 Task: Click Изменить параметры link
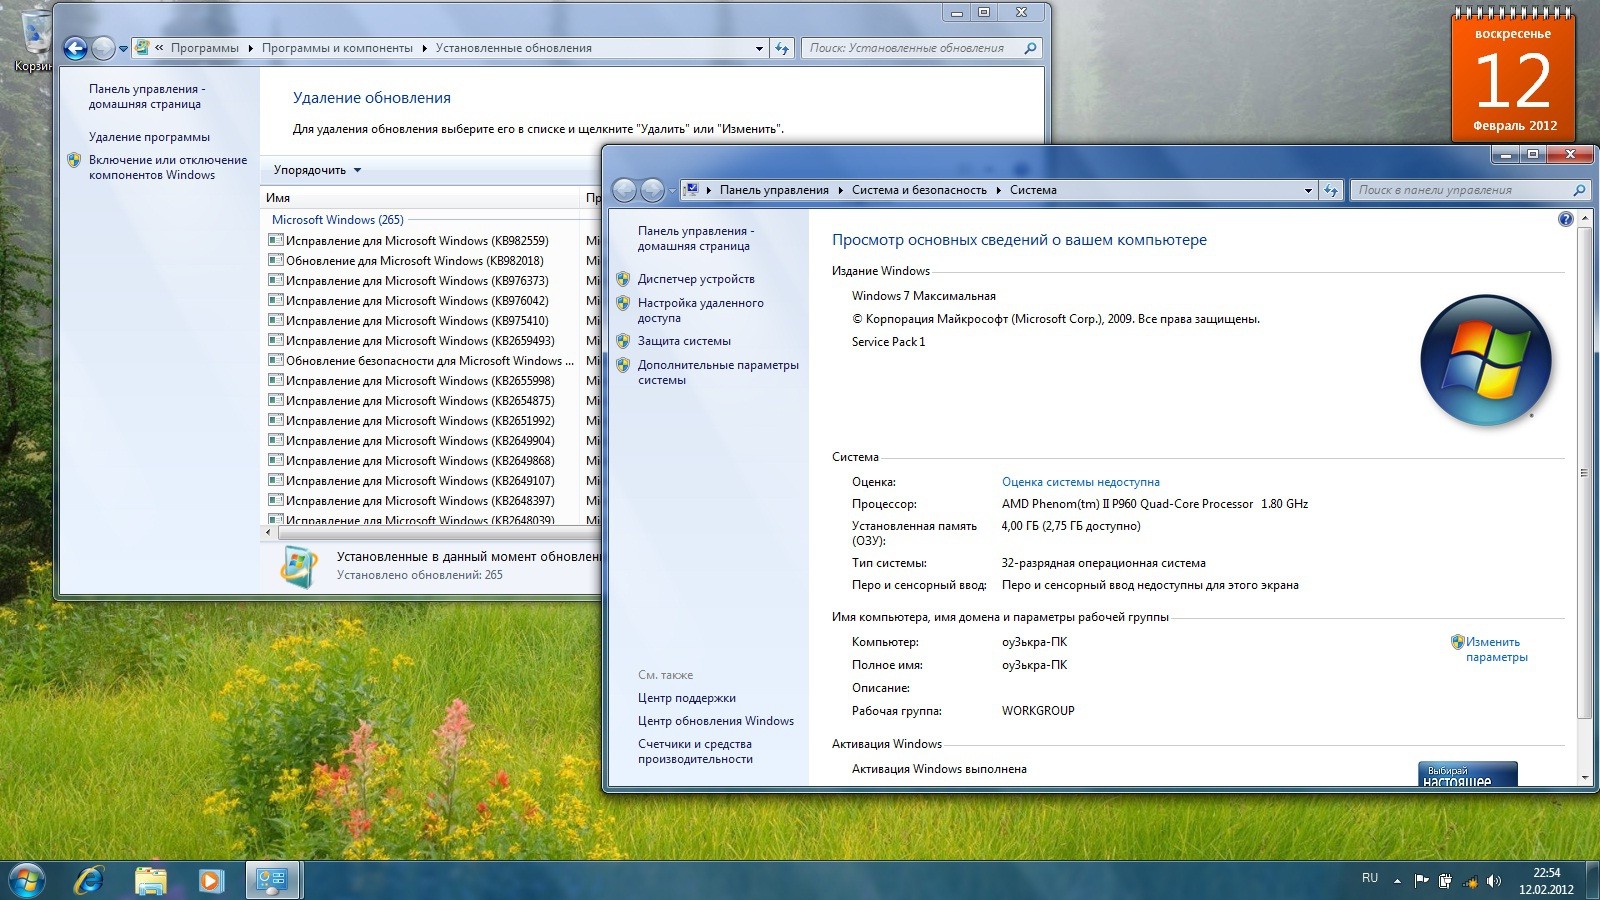(1497, 649)
